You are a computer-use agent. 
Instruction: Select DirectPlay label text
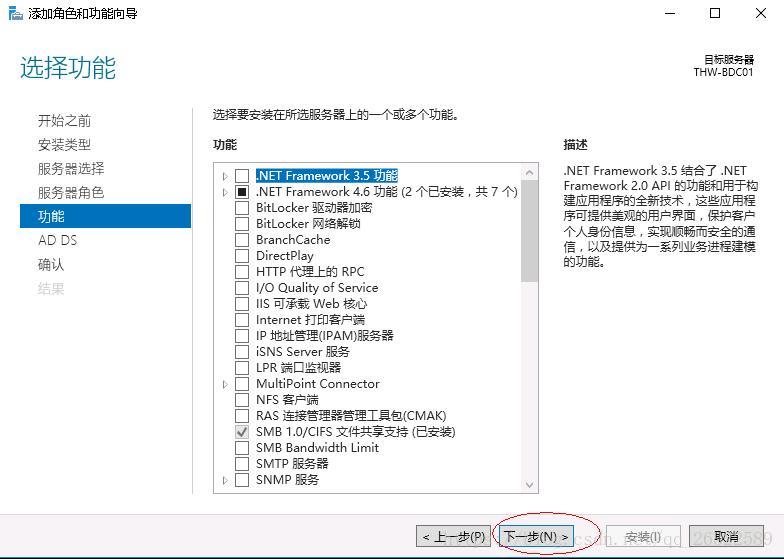pos(284,256)
